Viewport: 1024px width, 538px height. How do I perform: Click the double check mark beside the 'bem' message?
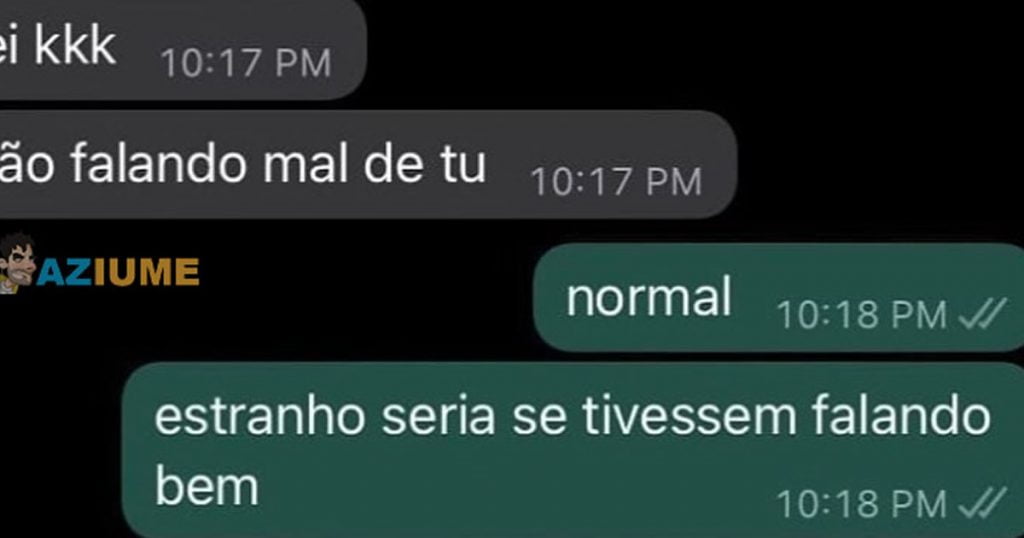[982, 503]
